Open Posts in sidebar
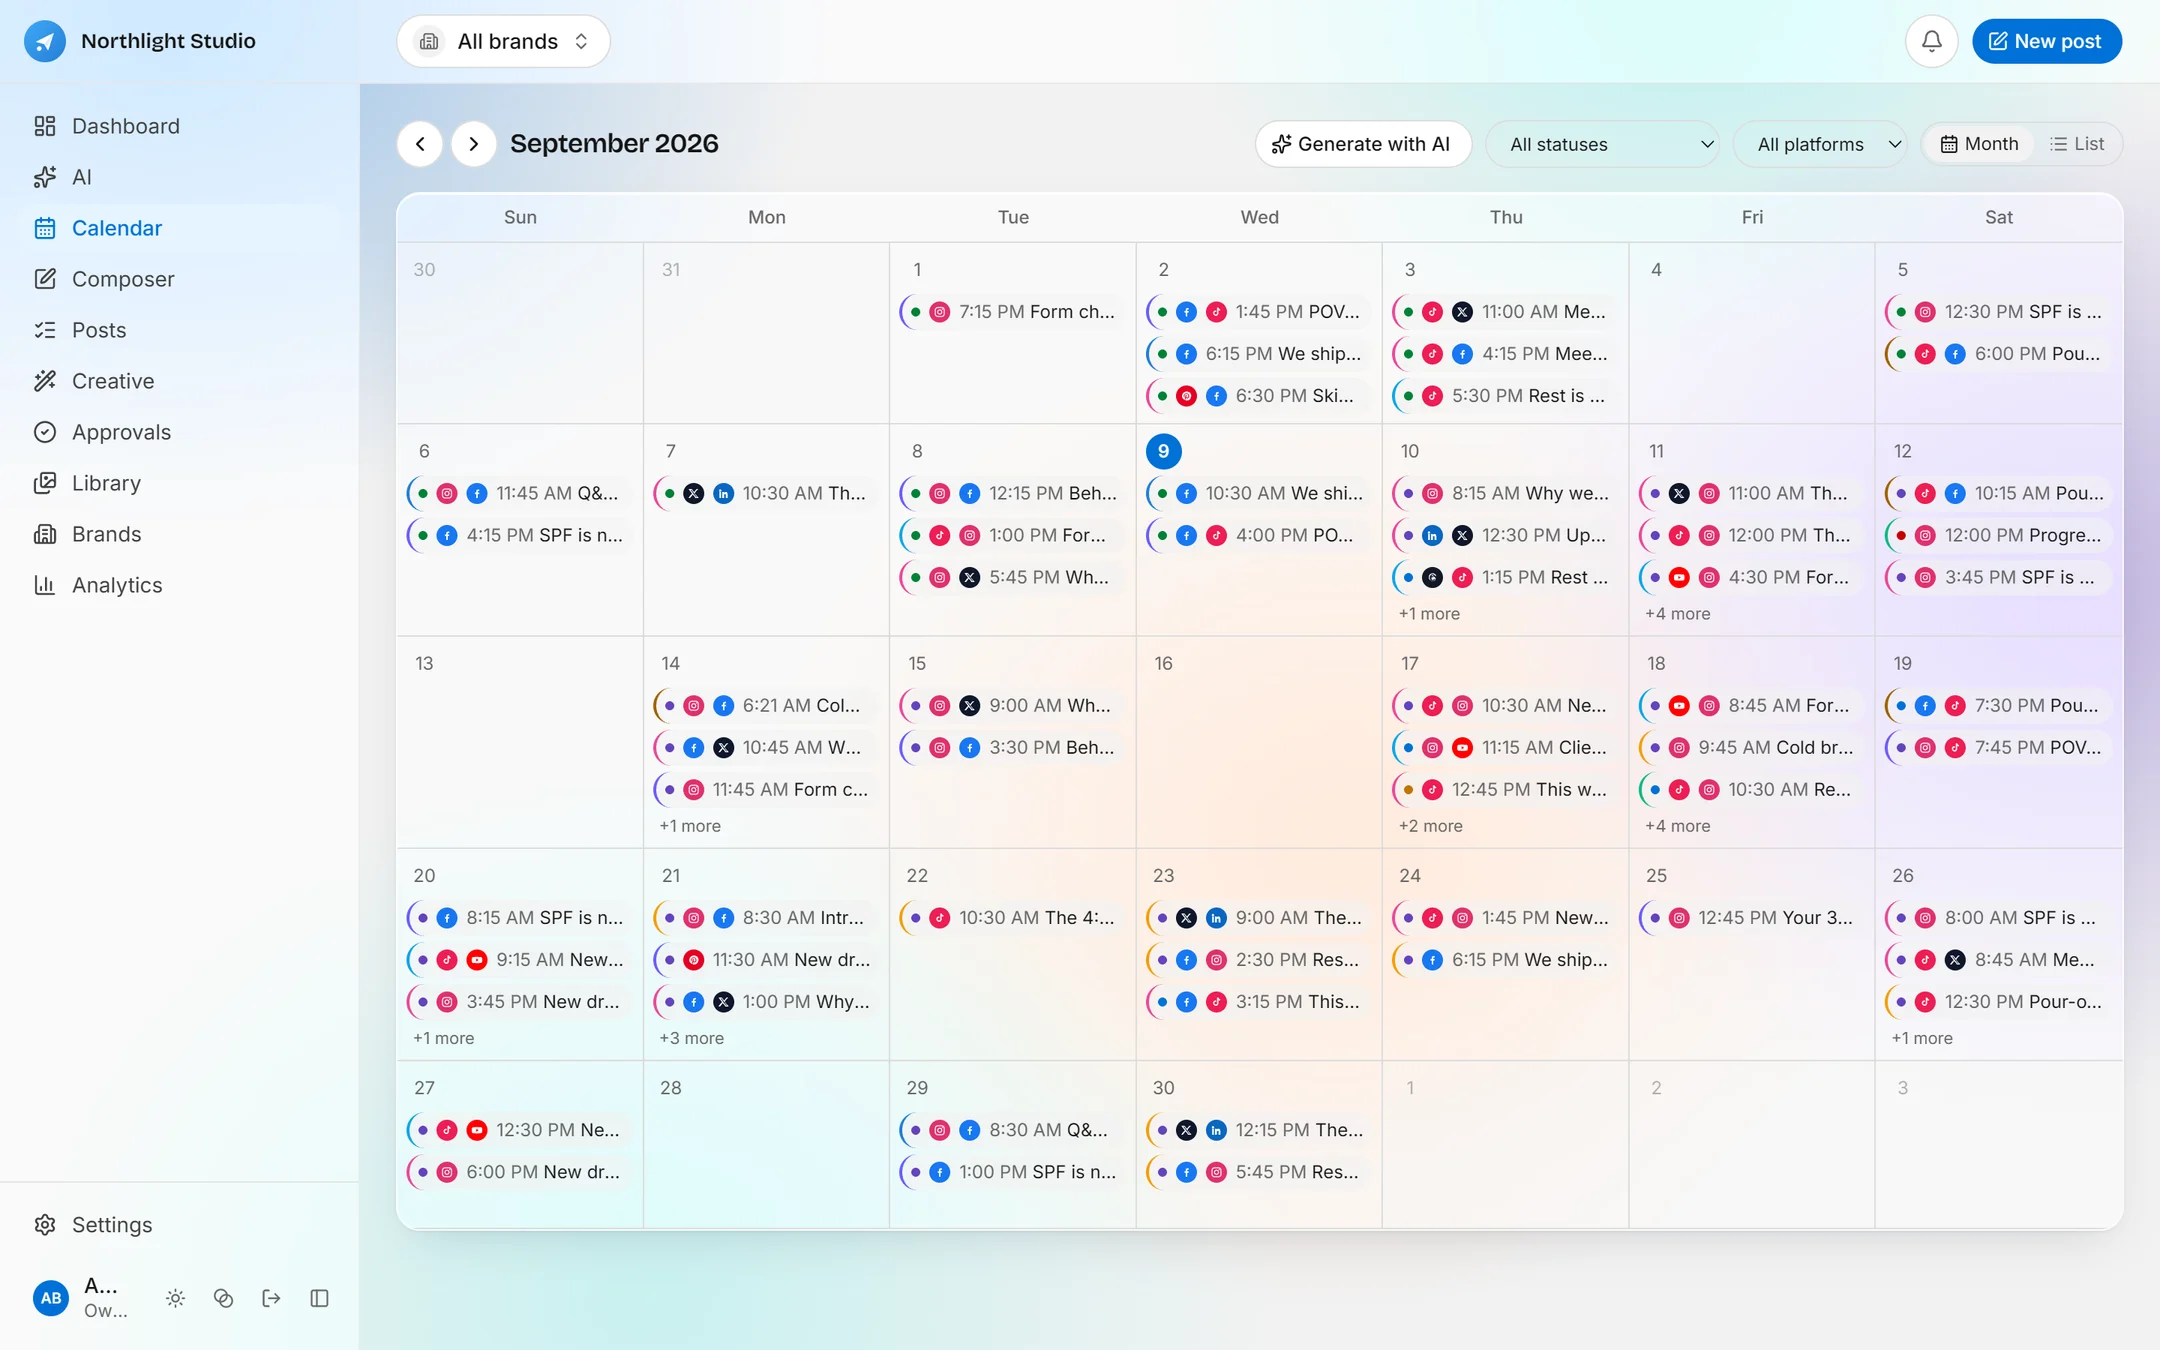 point(180,330)
